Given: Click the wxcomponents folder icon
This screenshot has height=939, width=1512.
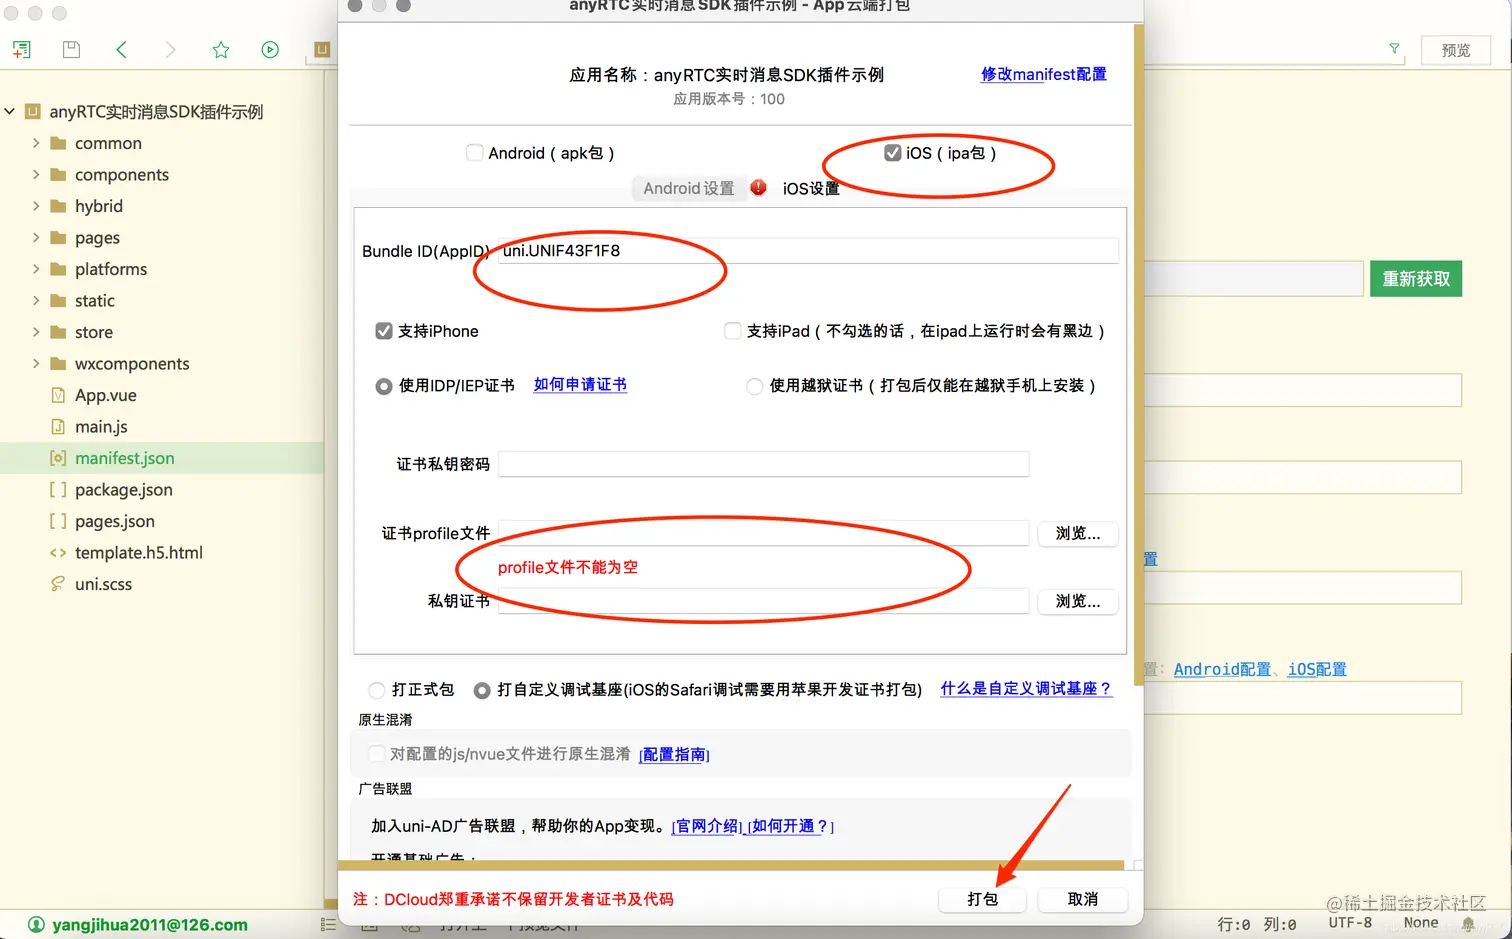Looking at the screenshot, I should (x=58, y=363).
